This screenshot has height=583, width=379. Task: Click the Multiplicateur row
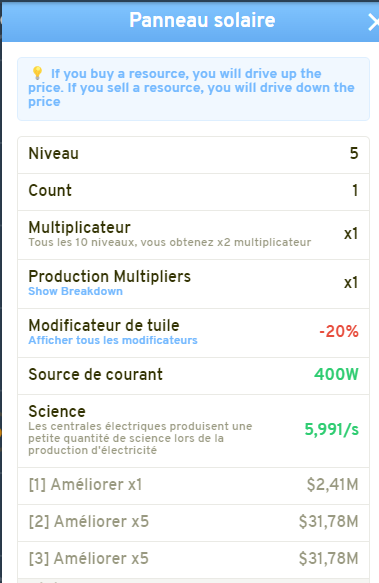click(193, 234)
